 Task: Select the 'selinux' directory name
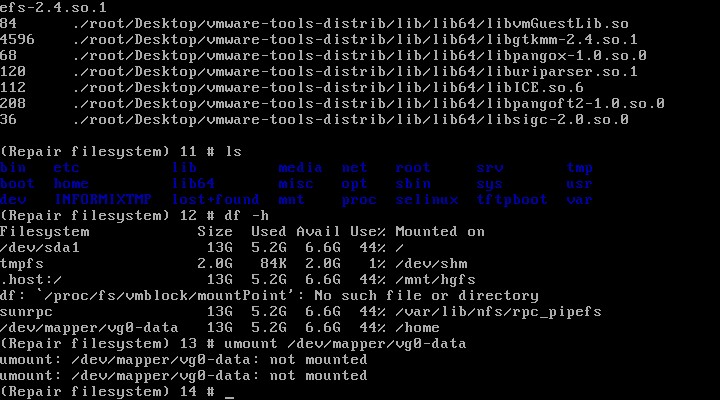click(426, 199)
